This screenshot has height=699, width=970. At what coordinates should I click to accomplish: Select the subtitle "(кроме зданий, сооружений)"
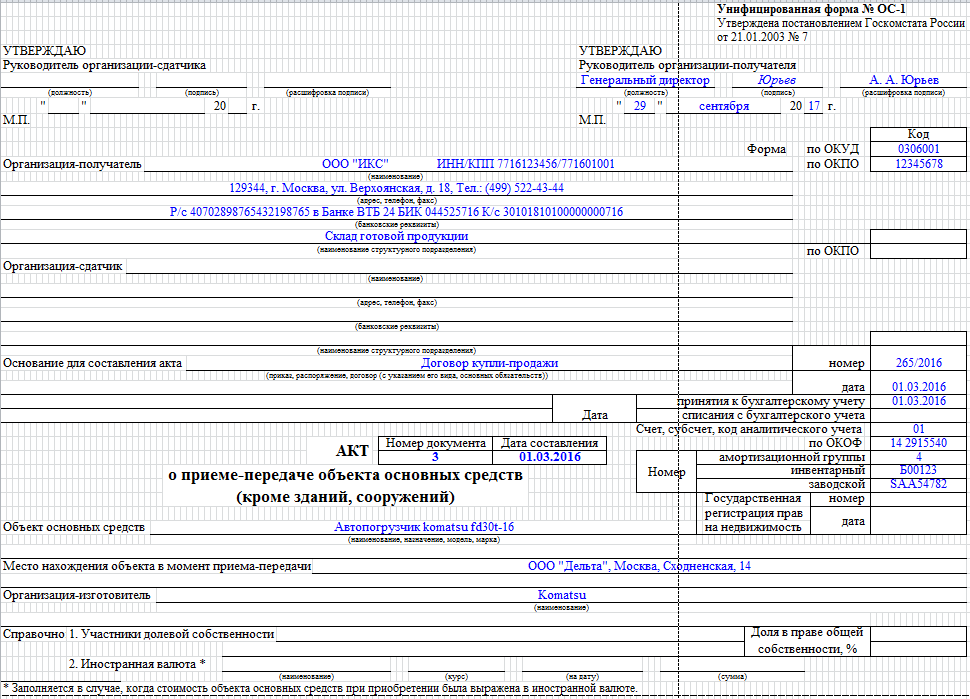pos(345,497)
